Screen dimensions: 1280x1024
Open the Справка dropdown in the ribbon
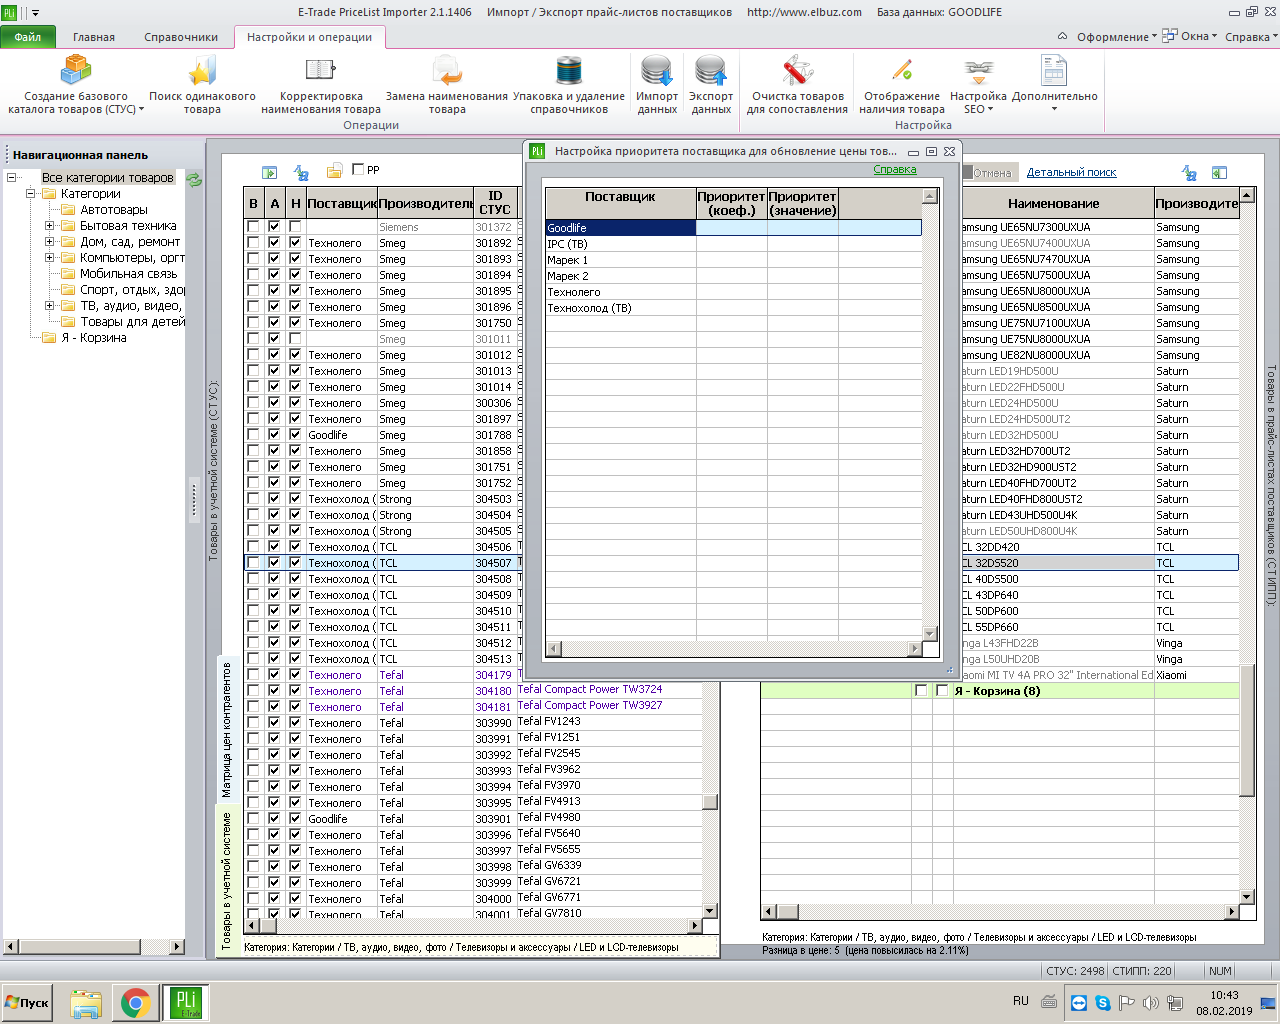1251,37
